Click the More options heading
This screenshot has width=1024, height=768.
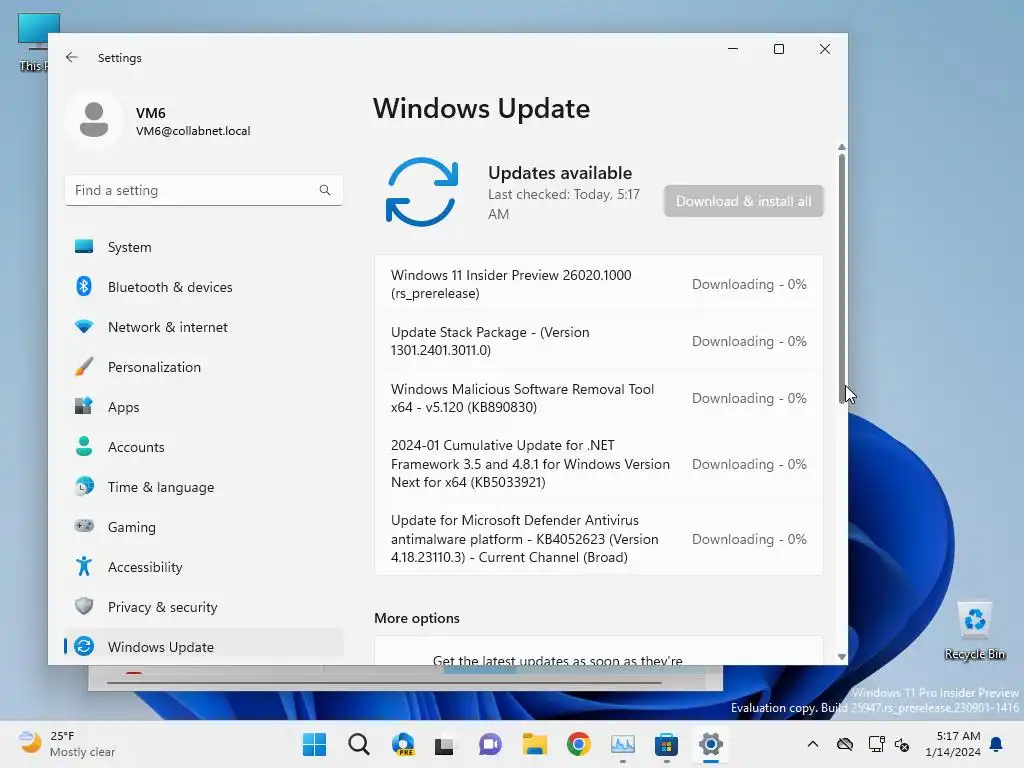[417, 618]
